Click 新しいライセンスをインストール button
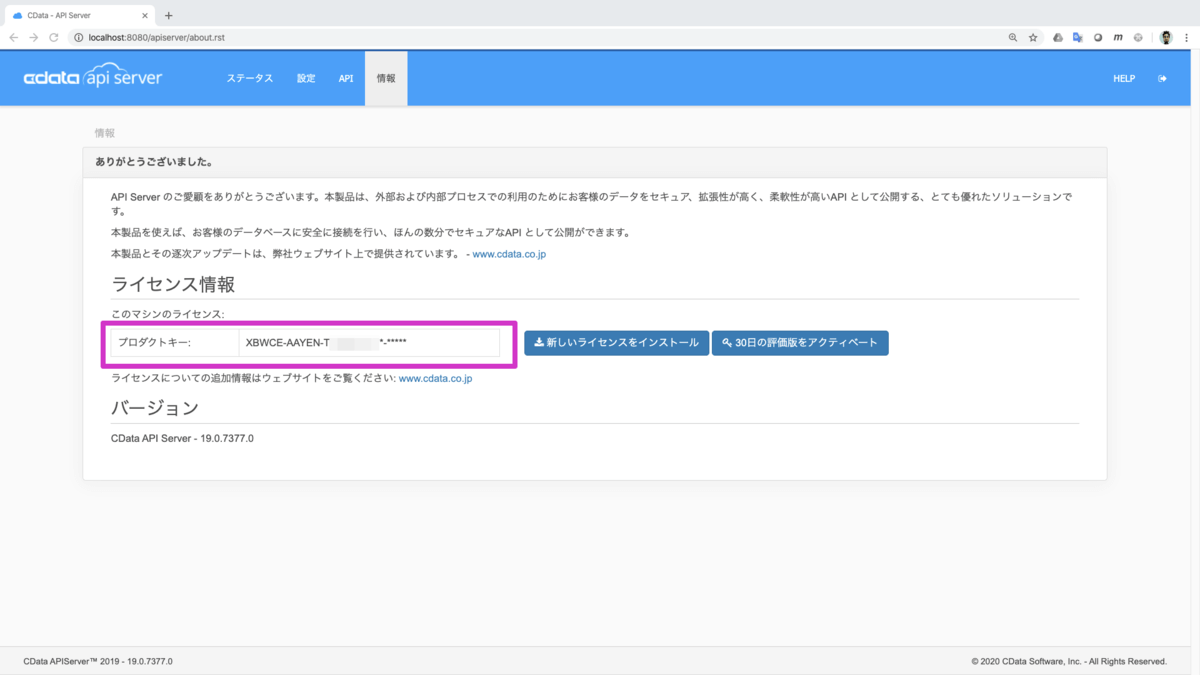1200x675 pixels. click(x=617, y=343)
